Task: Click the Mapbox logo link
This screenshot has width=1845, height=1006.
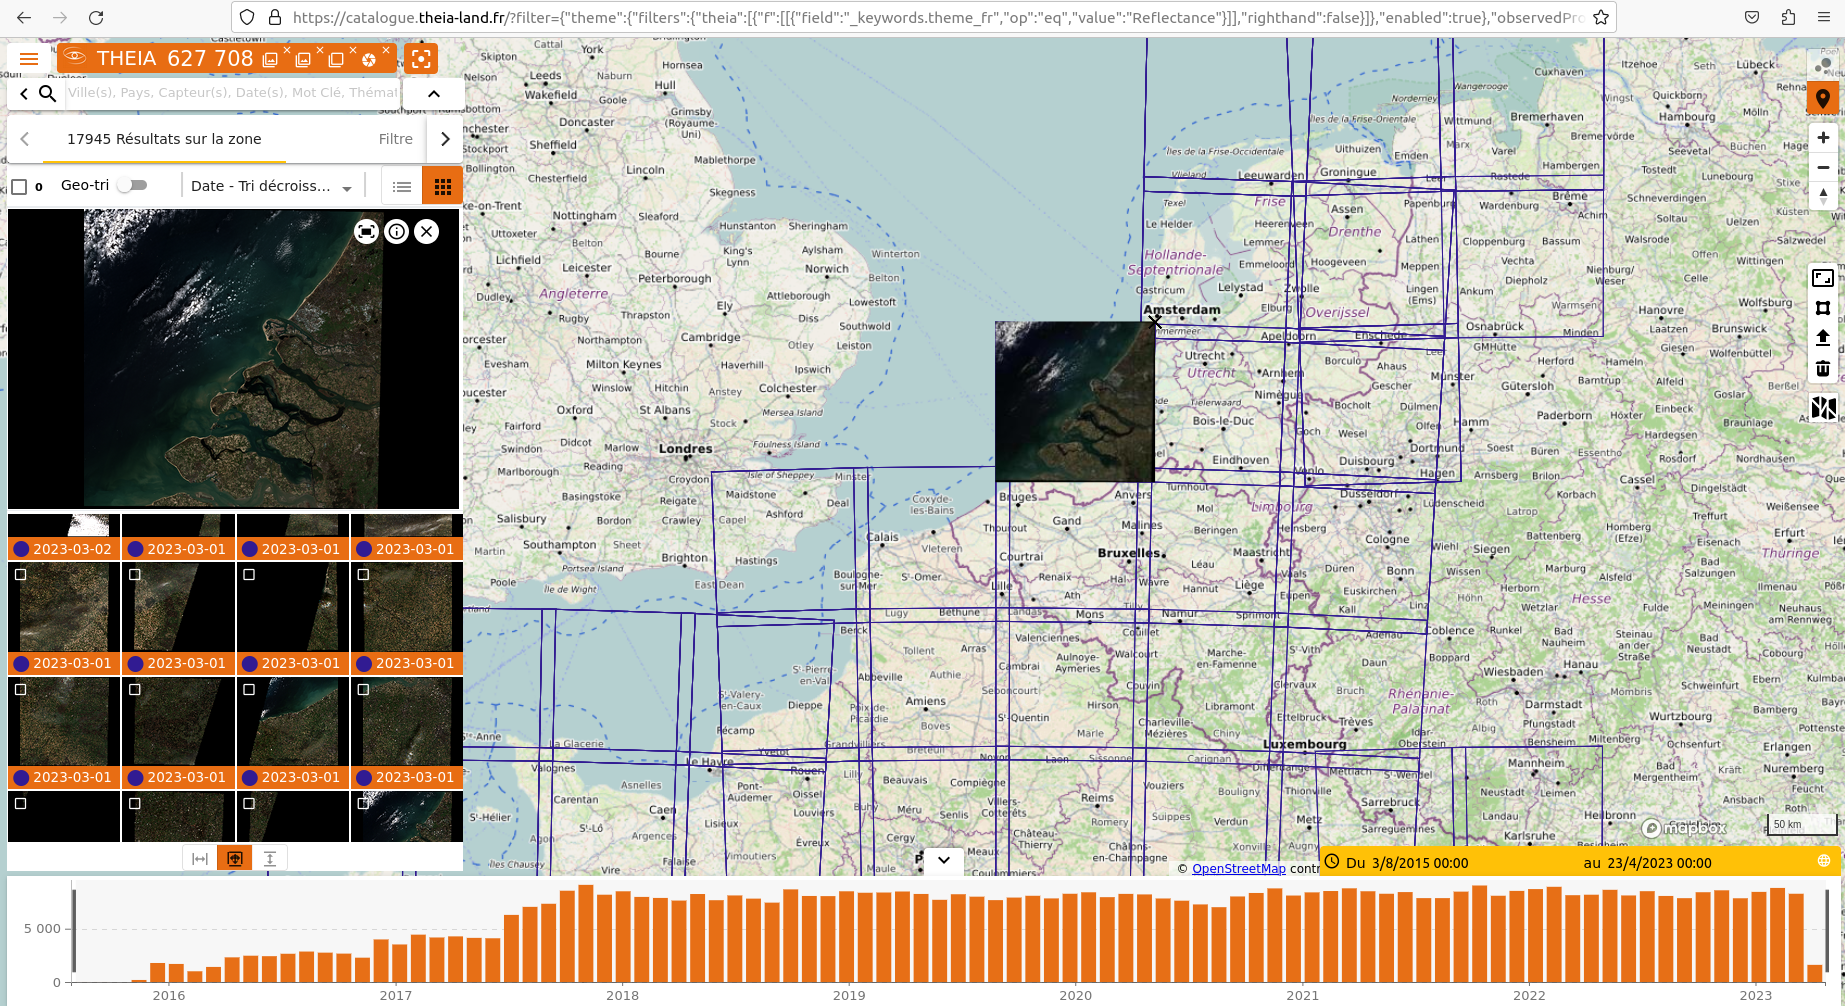Action: tap(1685, 828)
